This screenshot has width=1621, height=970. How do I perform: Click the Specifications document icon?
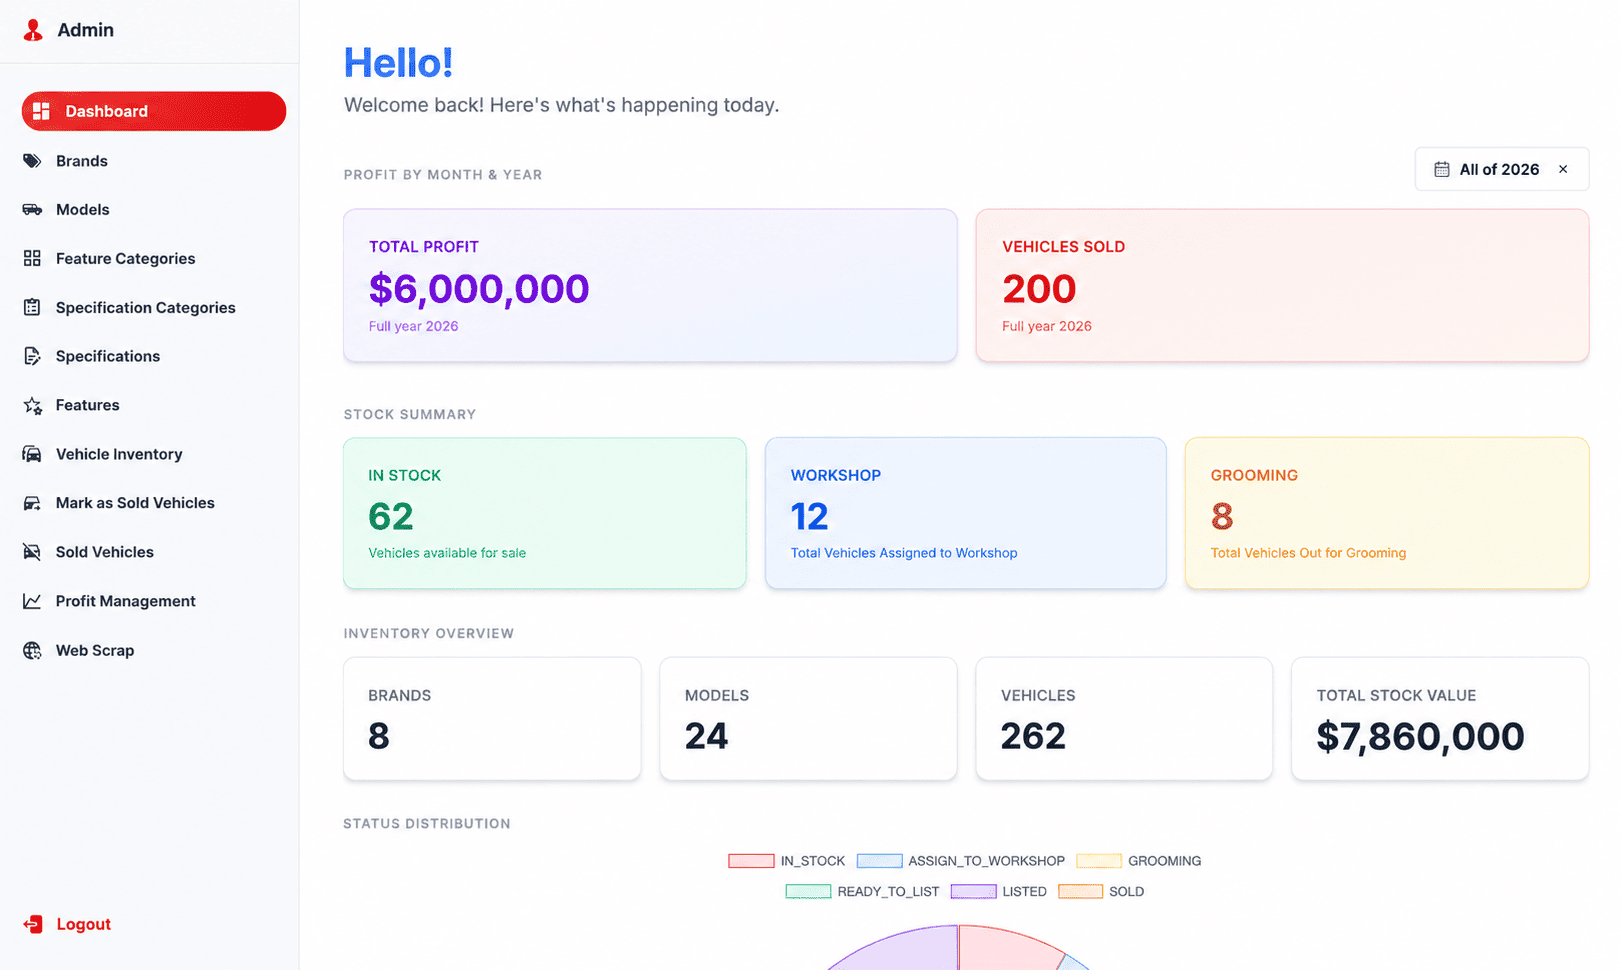pyautogui.click(x=32, y=356)
